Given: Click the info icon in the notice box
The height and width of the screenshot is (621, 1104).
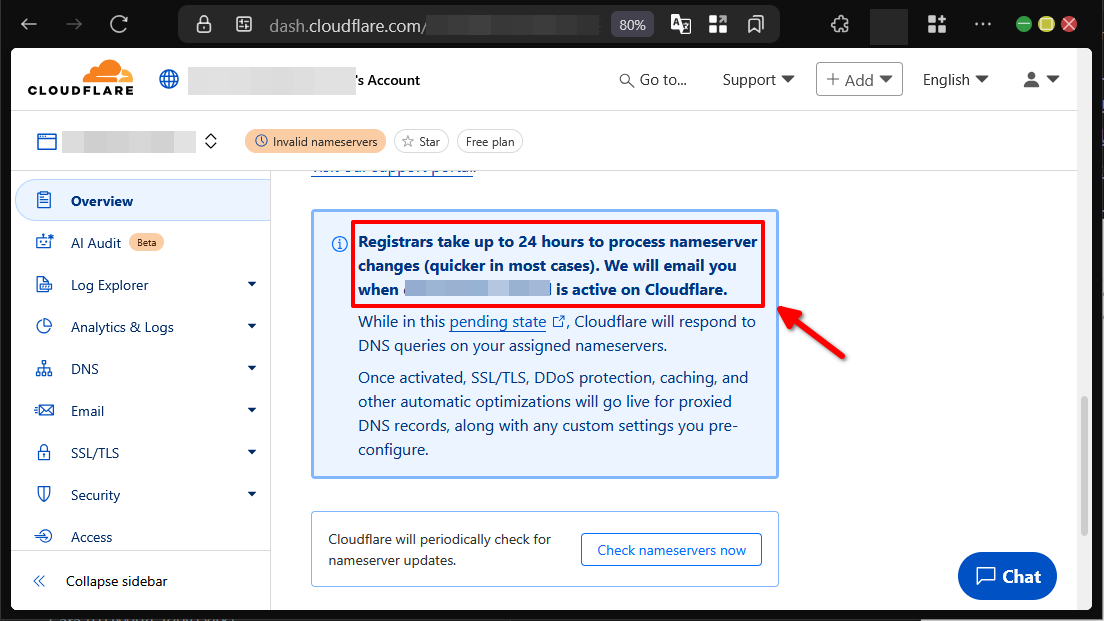Looking at the screenshot, I should pos(339,244).
